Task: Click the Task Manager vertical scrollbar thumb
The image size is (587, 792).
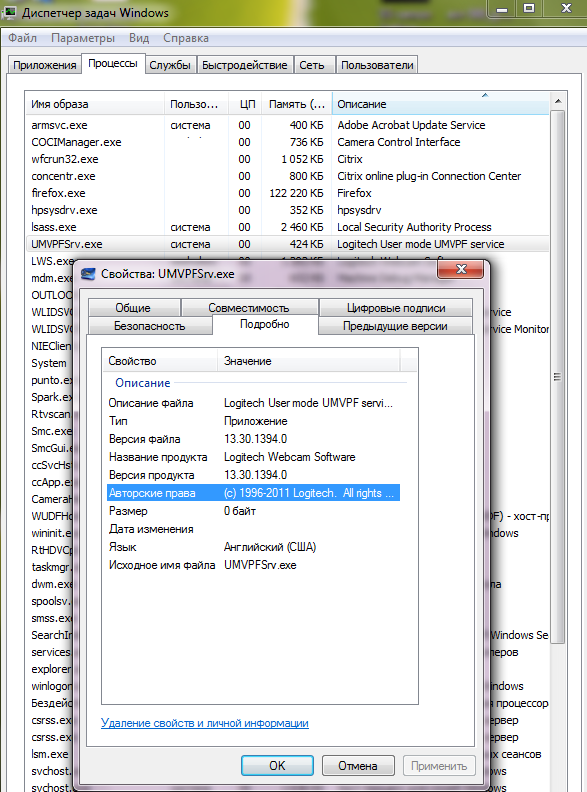Action: pyautogui.click(x=558, y=377)
